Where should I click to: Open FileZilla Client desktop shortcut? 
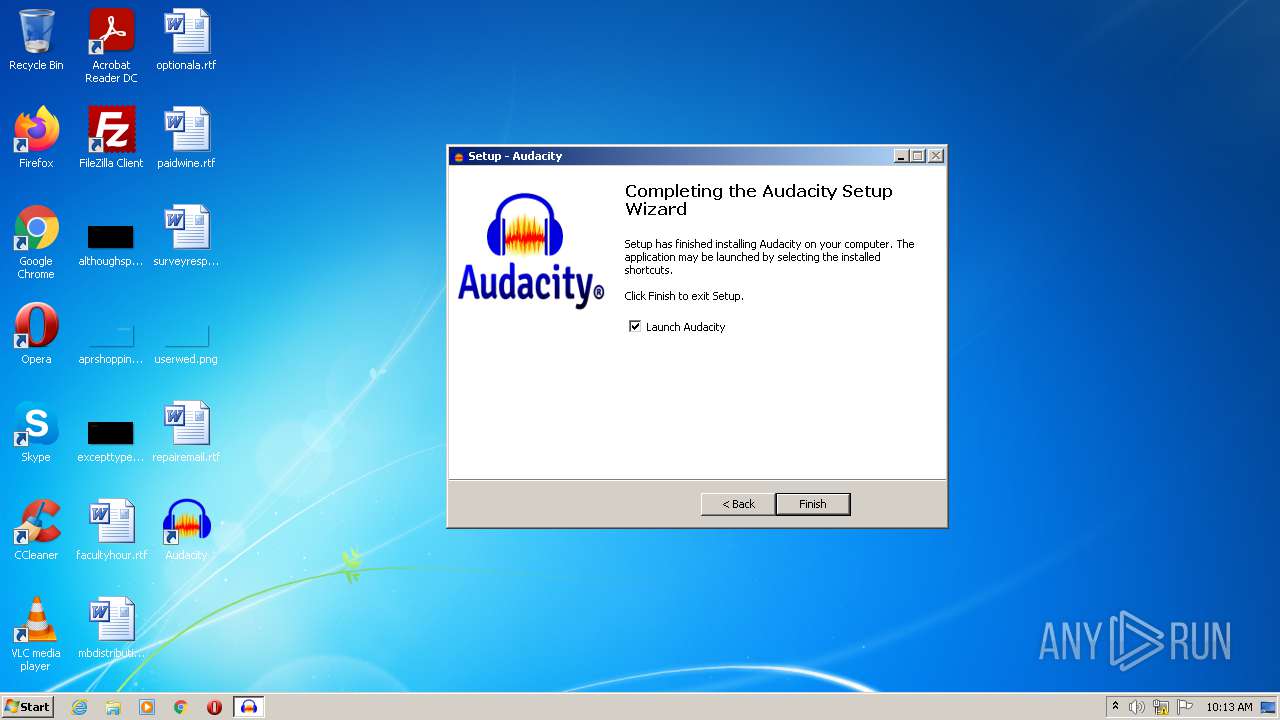pyautogui.click(x=111, y=139)
